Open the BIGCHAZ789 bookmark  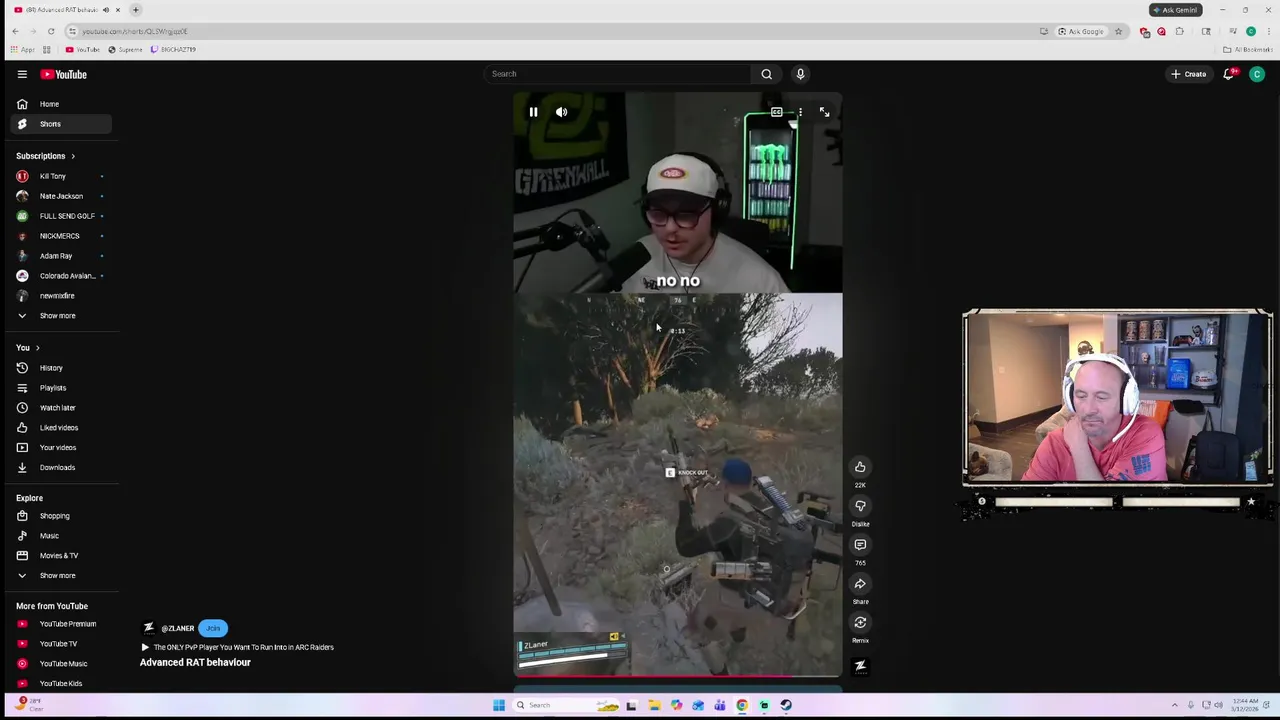(x=173, y=49)
